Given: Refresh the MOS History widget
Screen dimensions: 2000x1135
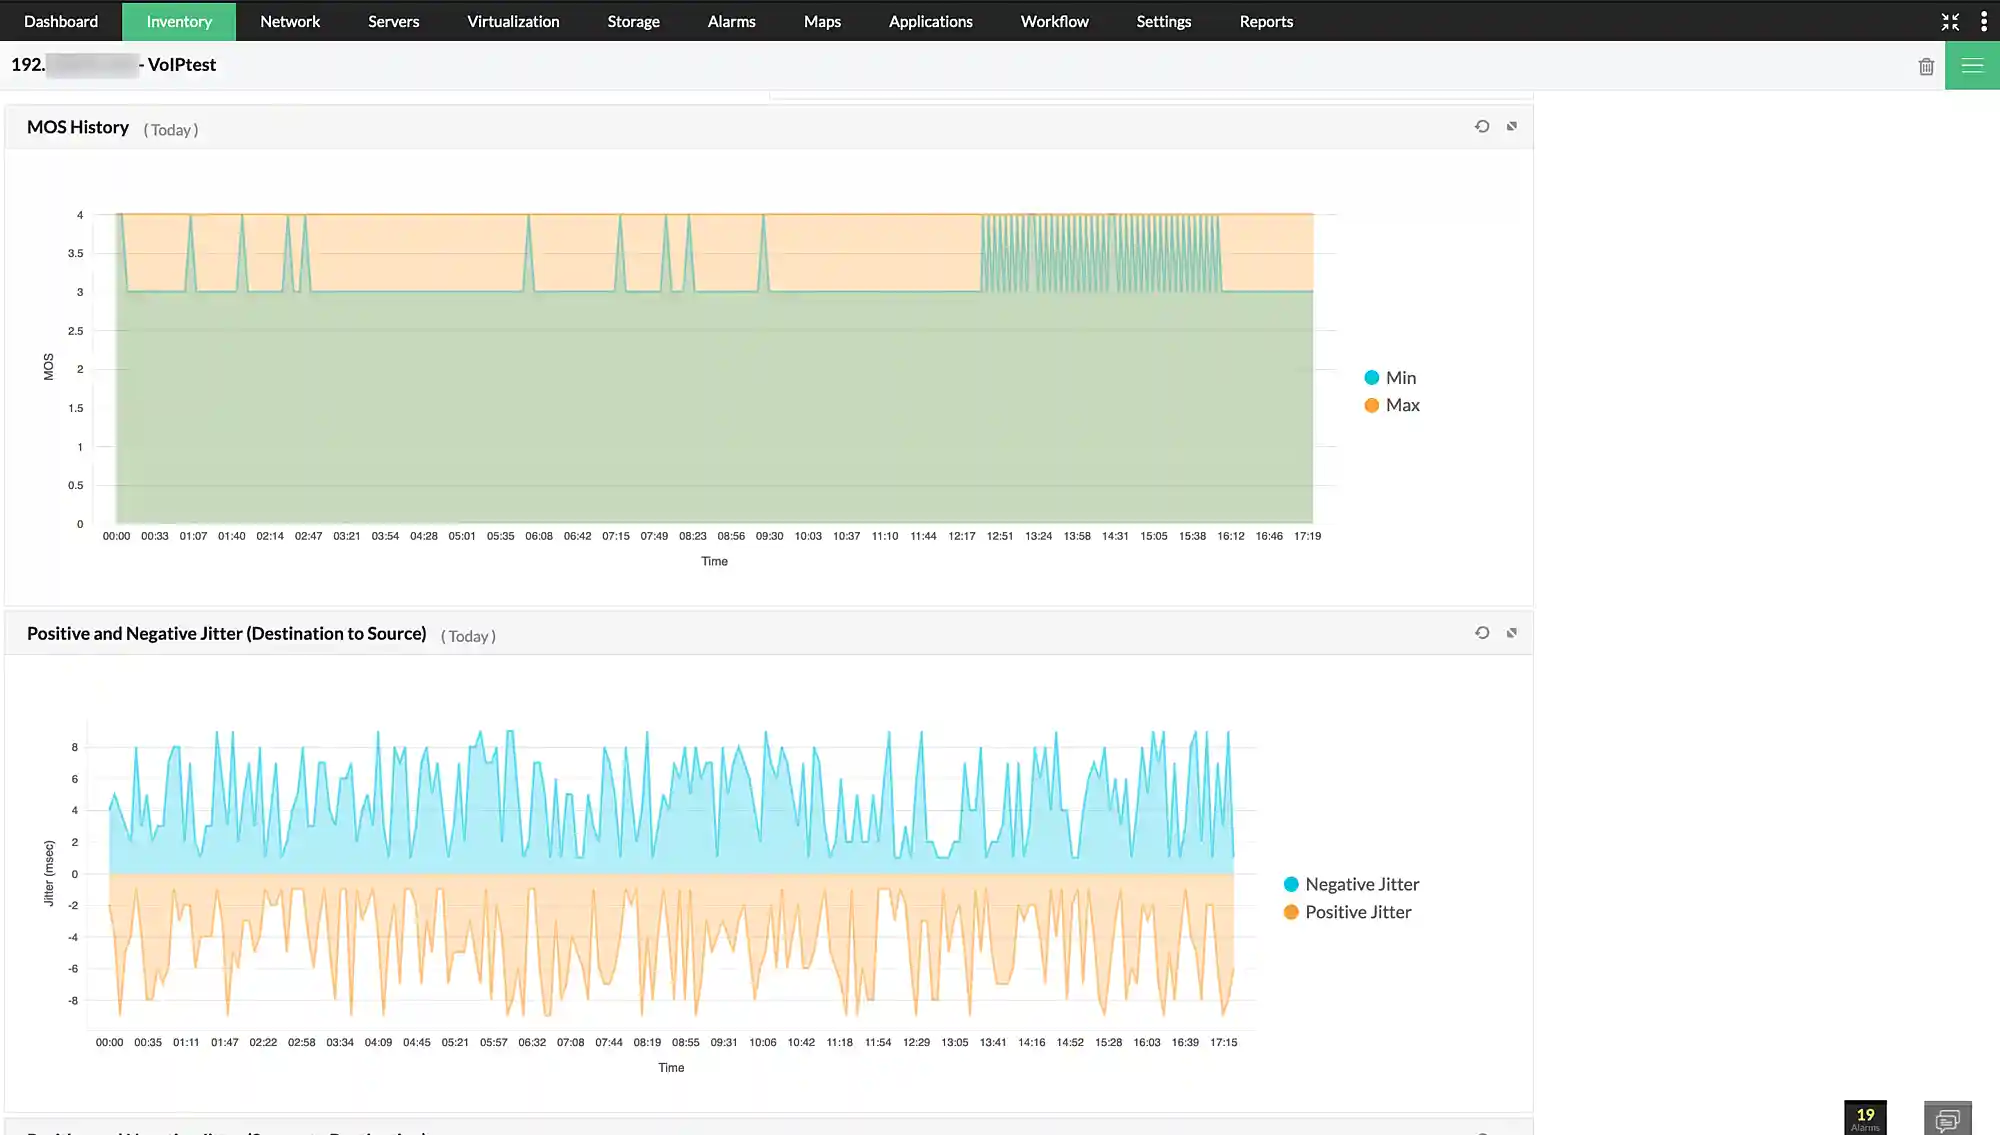Looking at the screenshot, I should [x=1483, y=127].
